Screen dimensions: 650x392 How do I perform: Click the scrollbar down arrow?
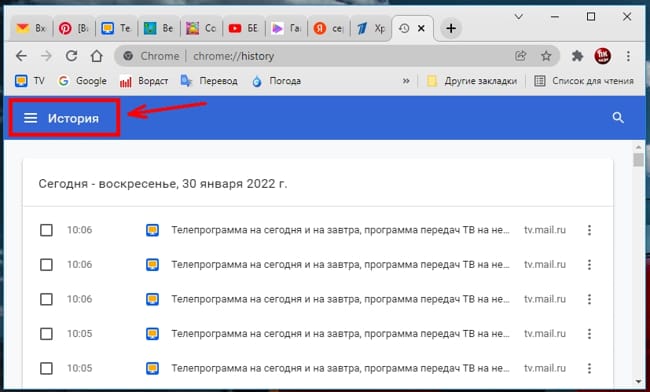point(638,381)
